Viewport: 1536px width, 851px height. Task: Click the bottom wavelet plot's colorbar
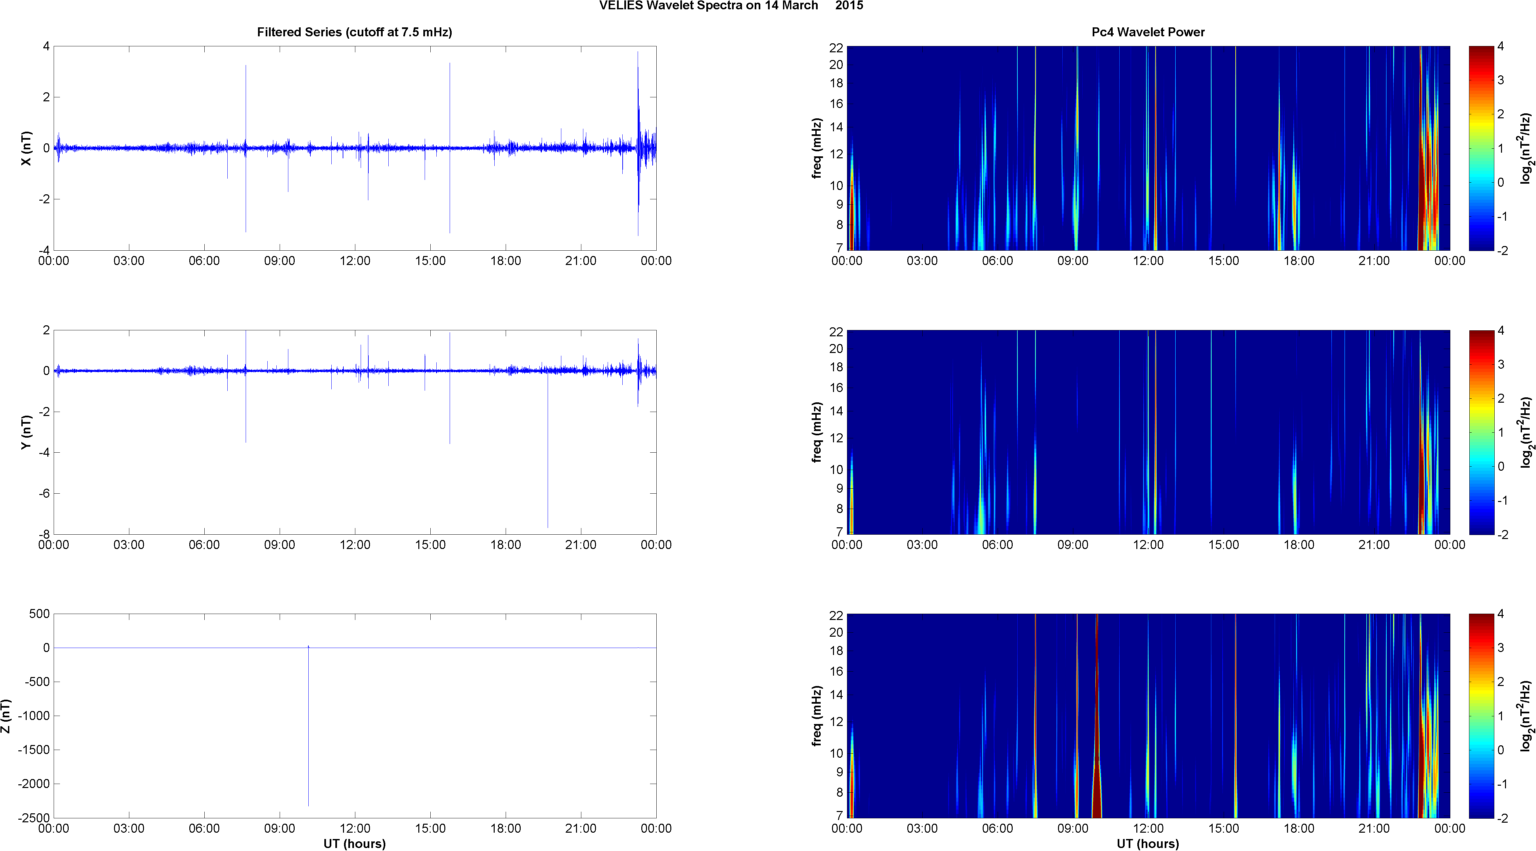point(1481,716)
